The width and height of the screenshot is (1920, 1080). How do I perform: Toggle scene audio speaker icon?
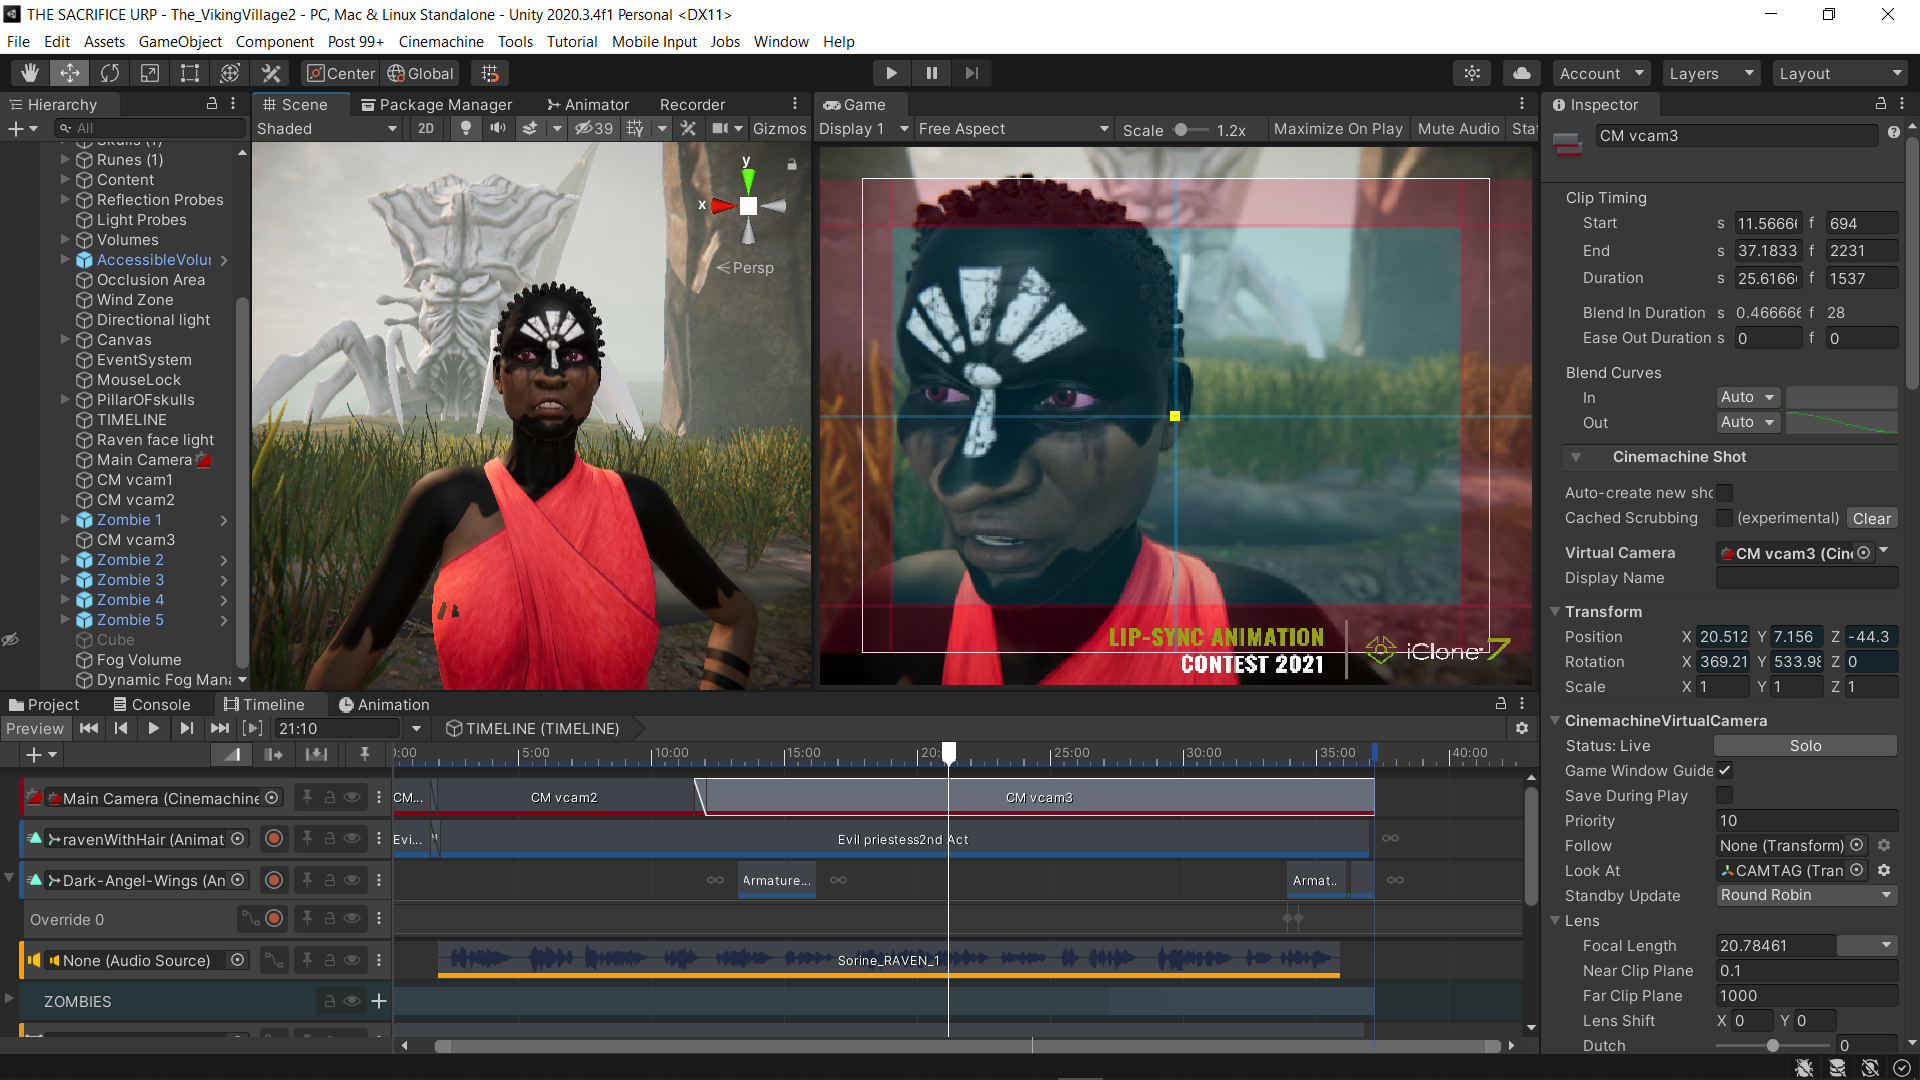pos(497,128)
